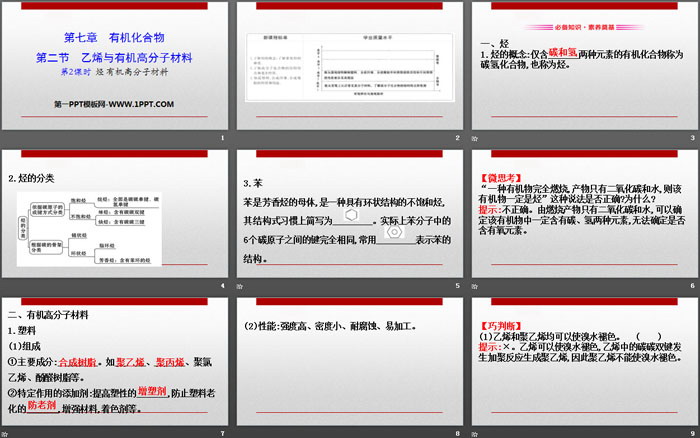
Task: Click the benzene ring-with-circle icon in slide 5
Action: point(394,232)
